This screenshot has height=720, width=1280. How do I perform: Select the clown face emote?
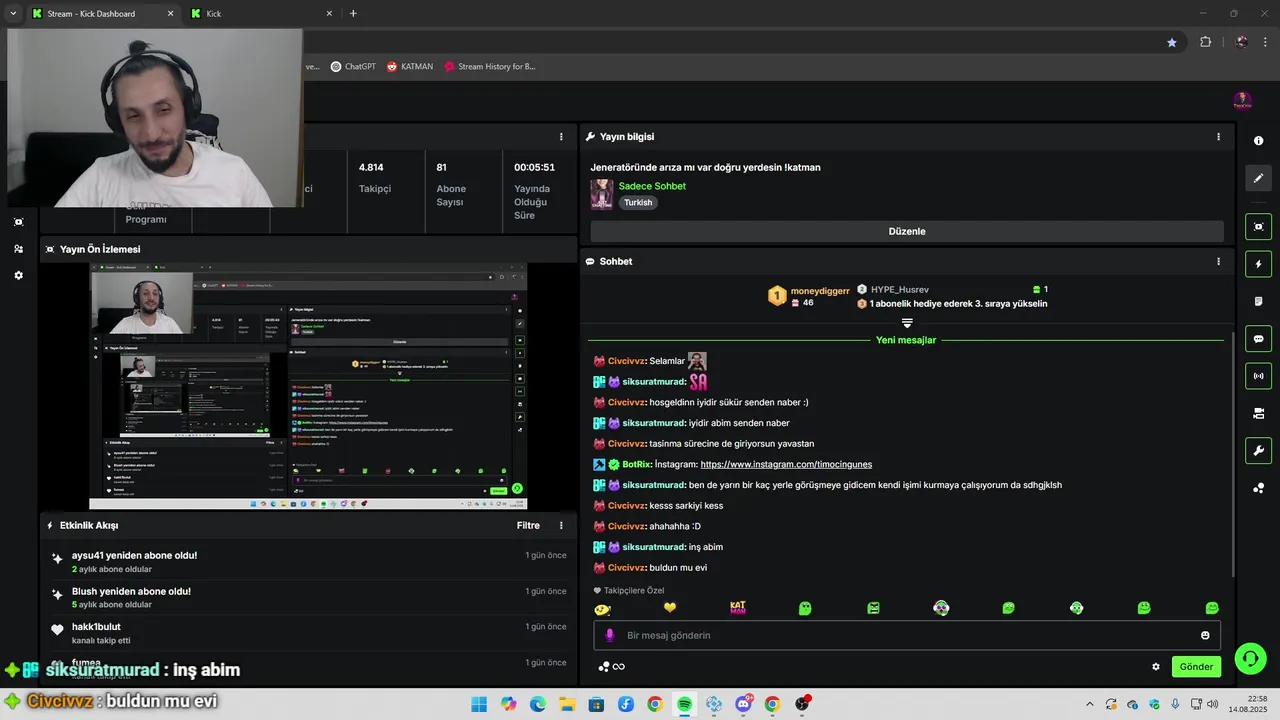(x=941, y=608)
